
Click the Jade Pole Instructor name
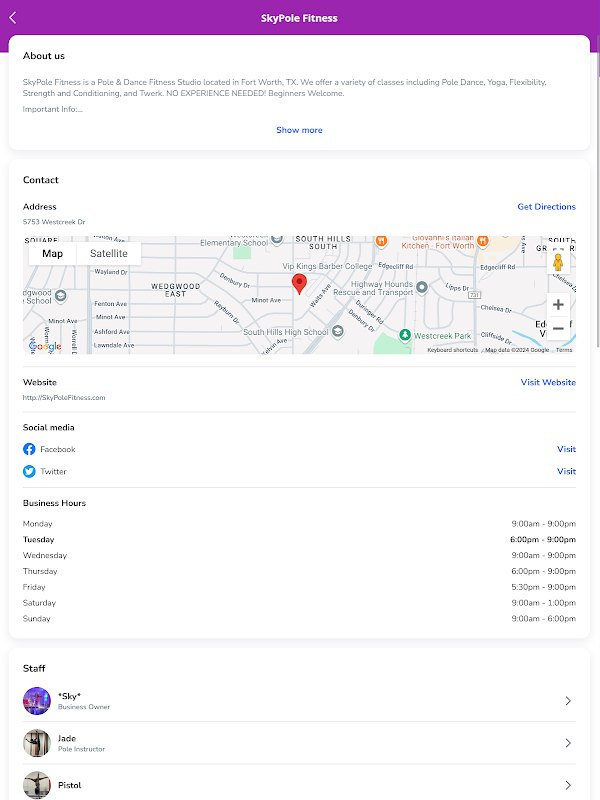point(67,738)
